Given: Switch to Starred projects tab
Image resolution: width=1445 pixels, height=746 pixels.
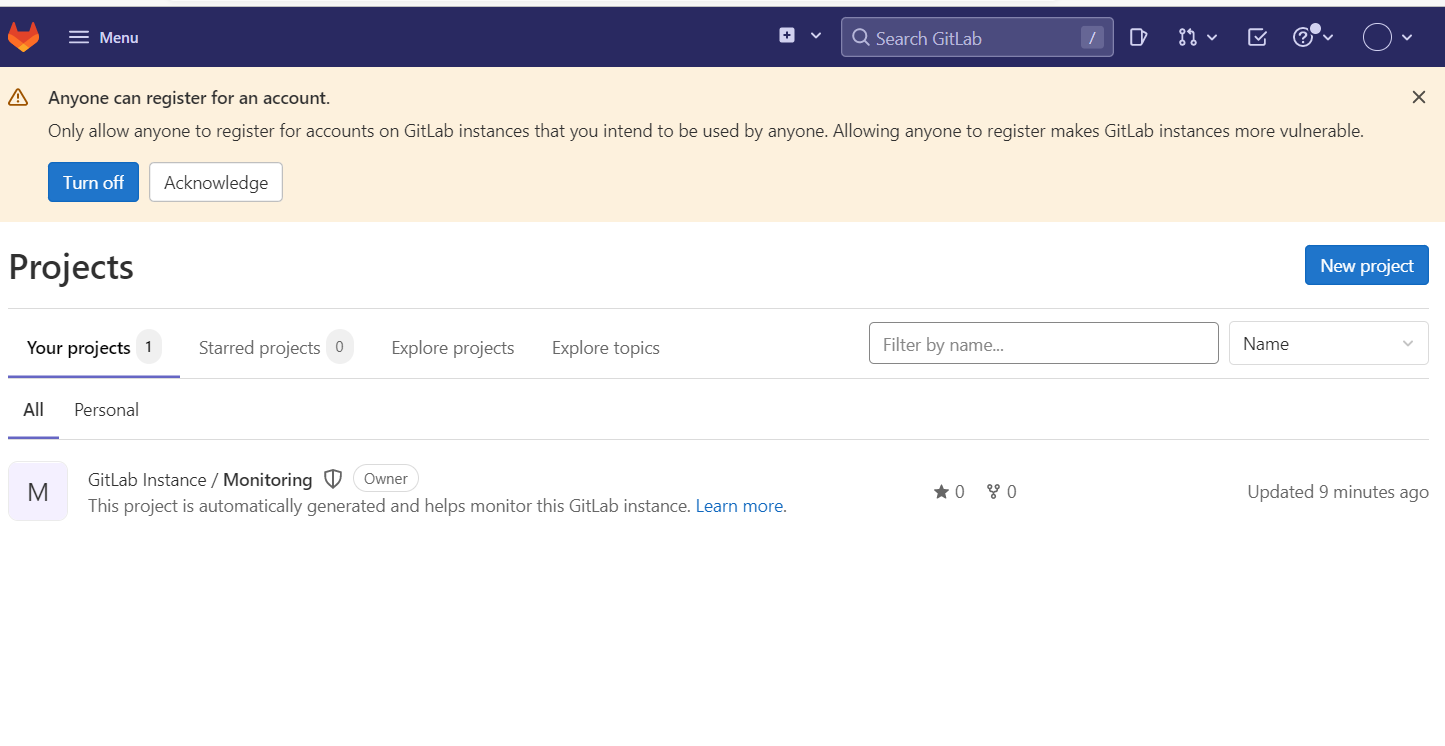Looking at the screenshot, I should [260, 348].
